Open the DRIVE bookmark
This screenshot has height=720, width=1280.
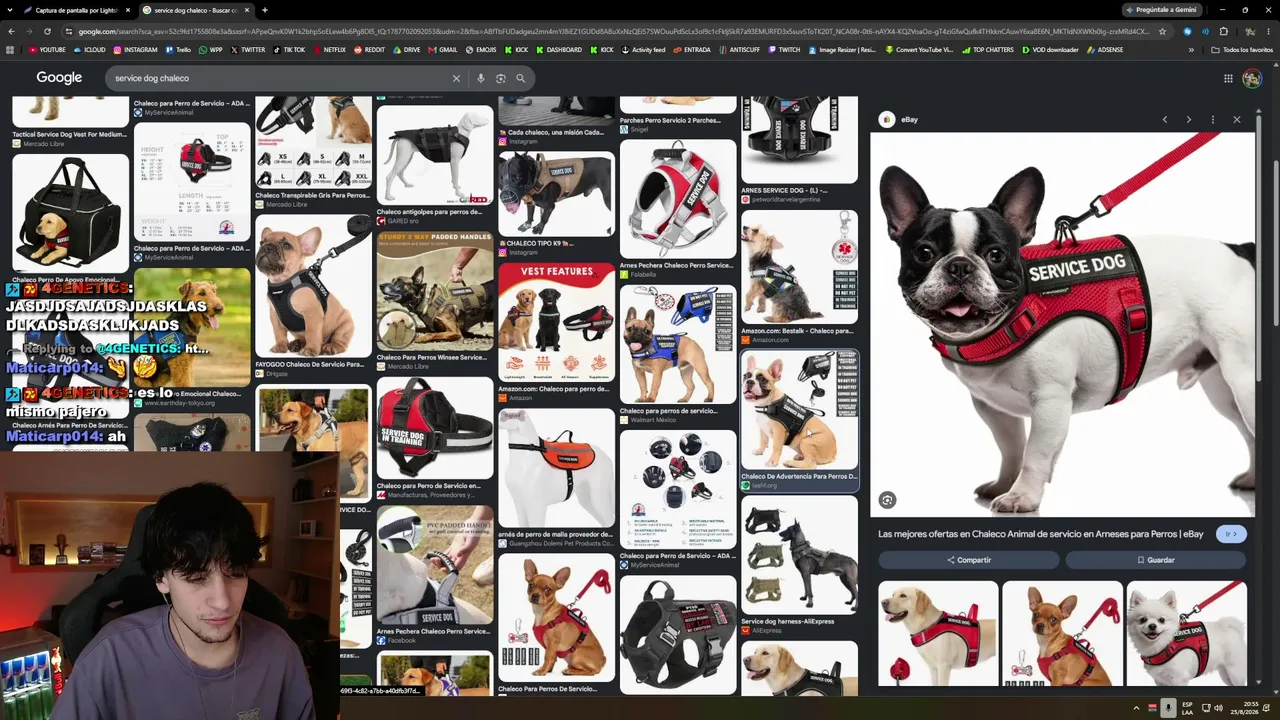tap(406, 50)
